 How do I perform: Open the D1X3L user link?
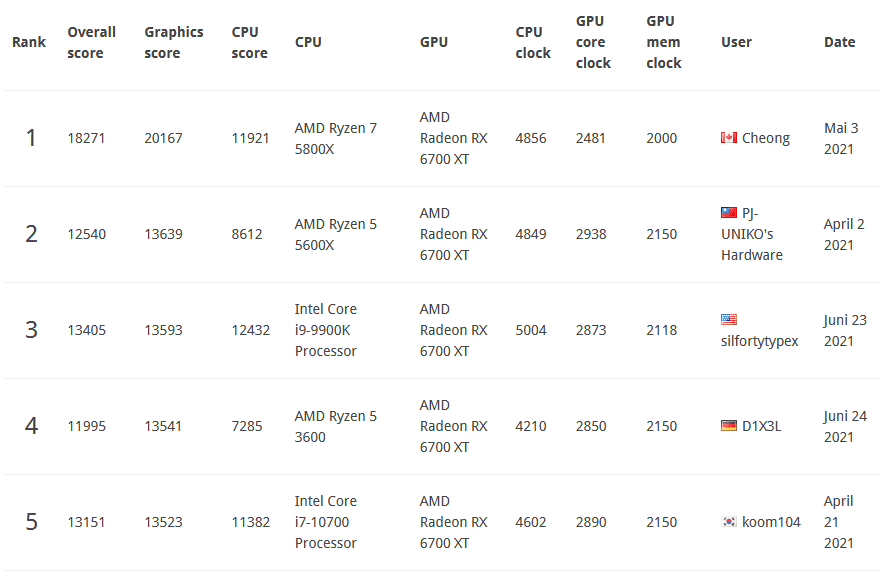[x=761, y=426]
